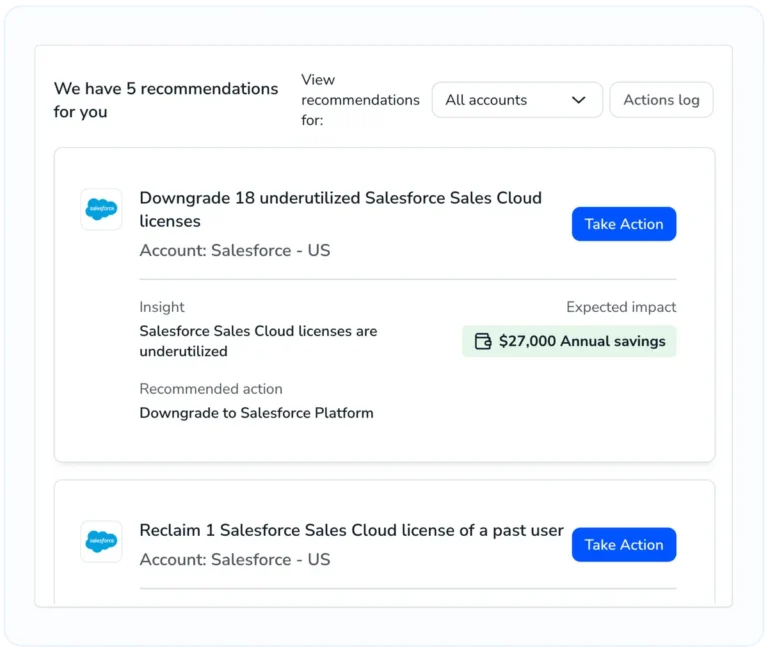Screen dimensions: 768x651
Task: Take Action on Downgrade 18 licenses recommendation
Action: [624, 224]
